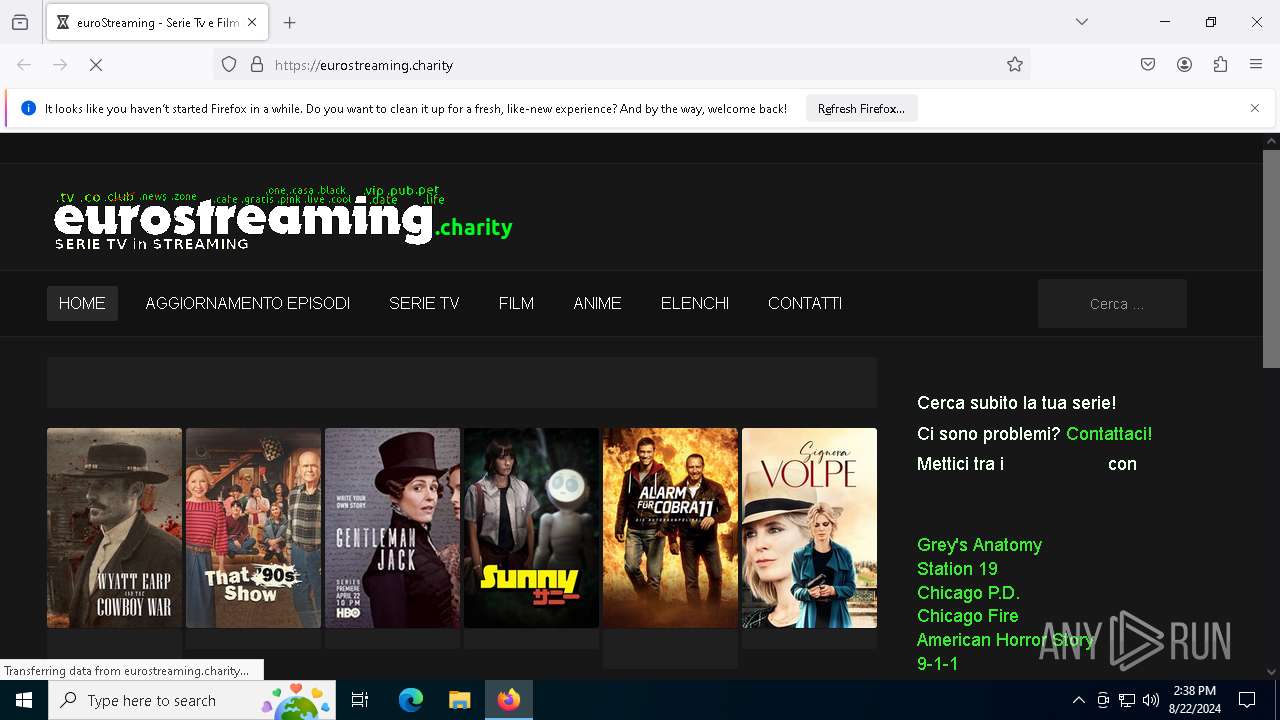Save page to Pocket
This screenshot has width=1280, height=720.
click(1148, 65)
